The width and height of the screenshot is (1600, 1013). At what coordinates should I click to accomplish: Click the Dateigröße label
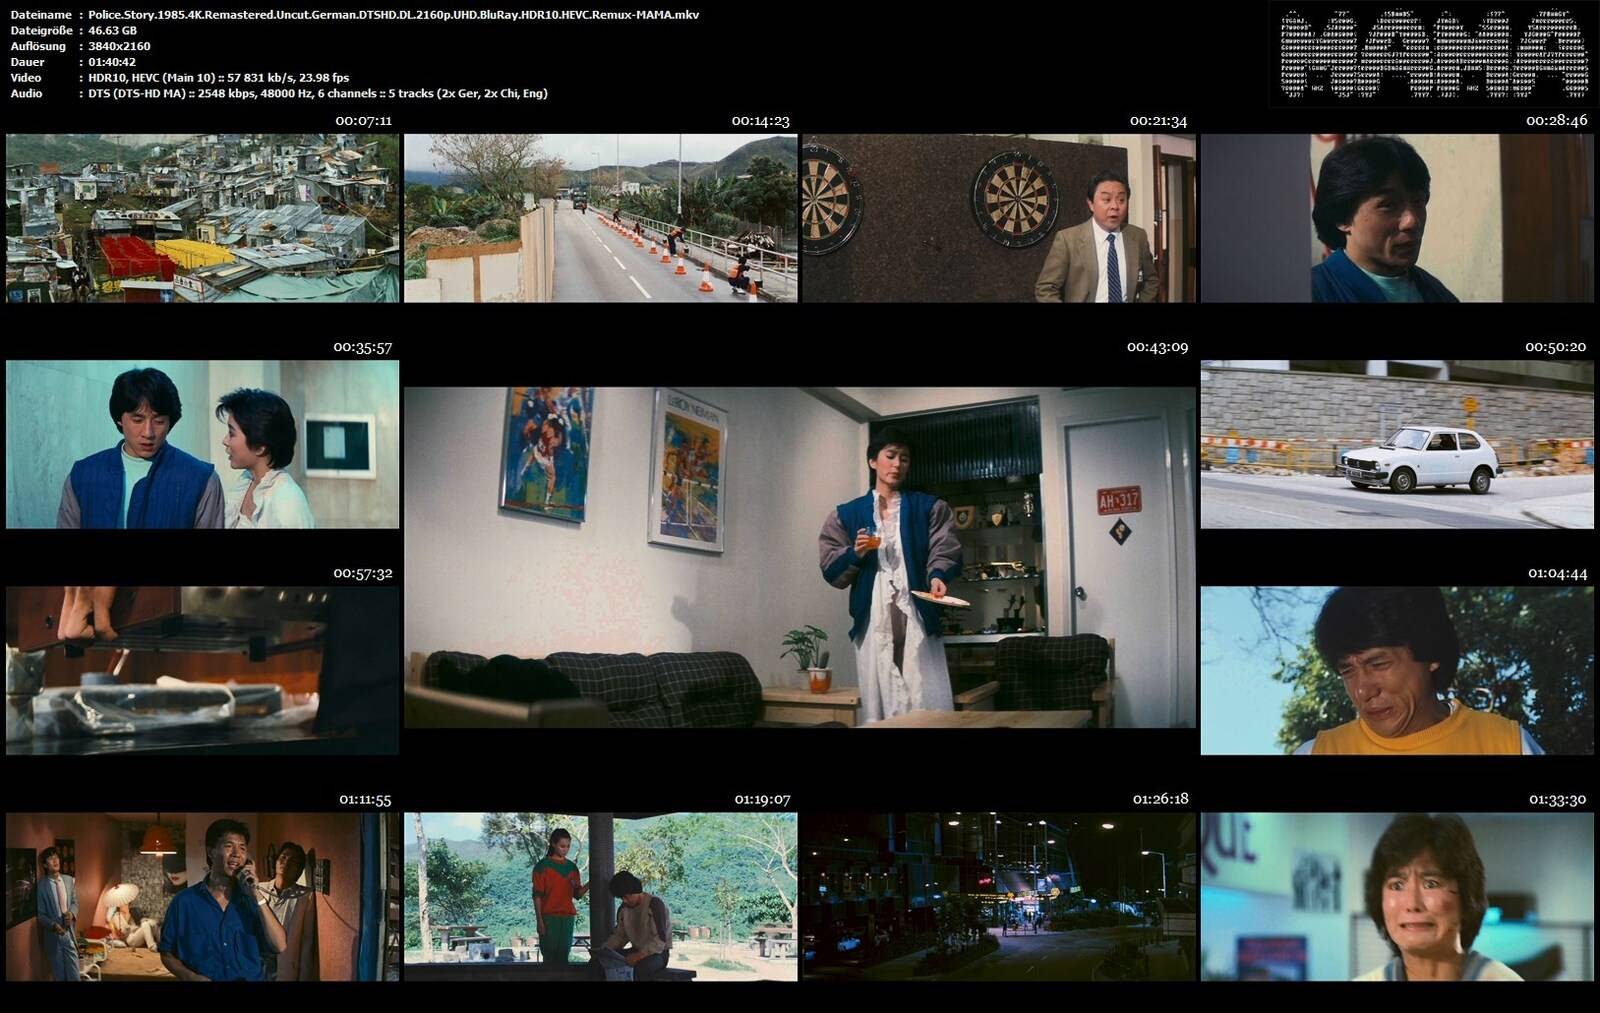[x=41, y=31]
